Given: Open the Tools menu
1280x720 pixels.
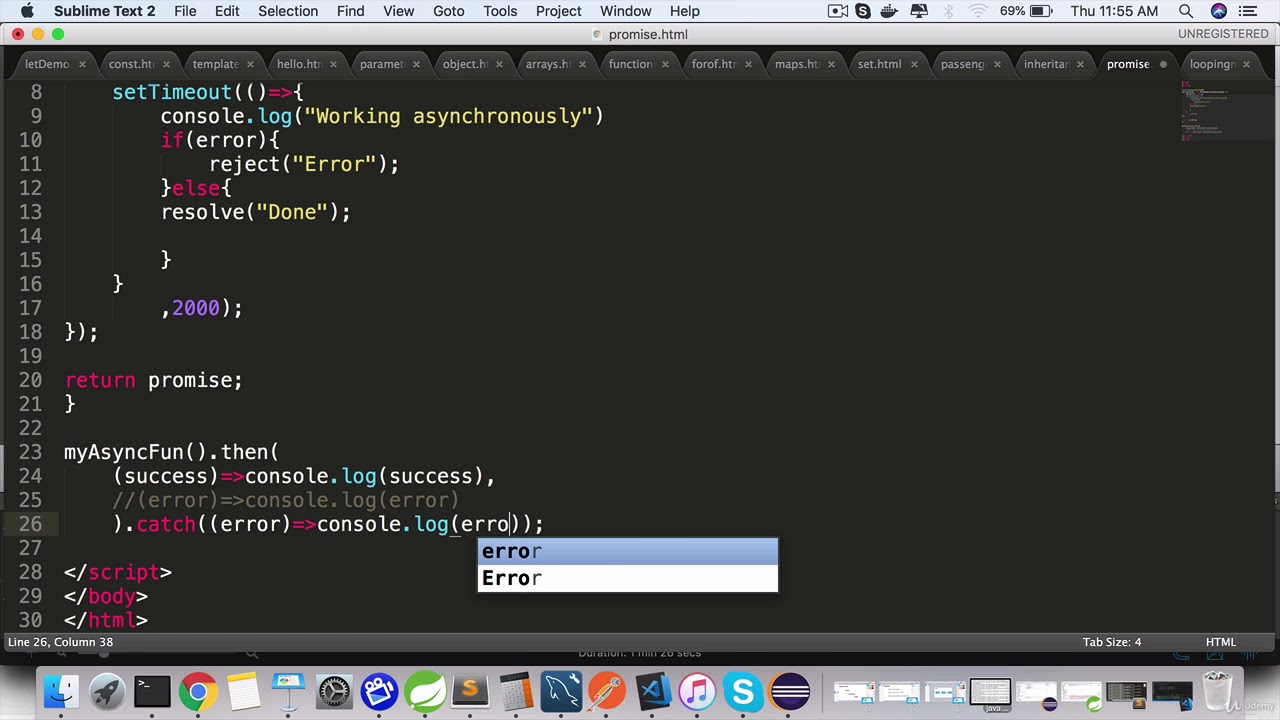Looking at the screenshot, I should [500, 11].
